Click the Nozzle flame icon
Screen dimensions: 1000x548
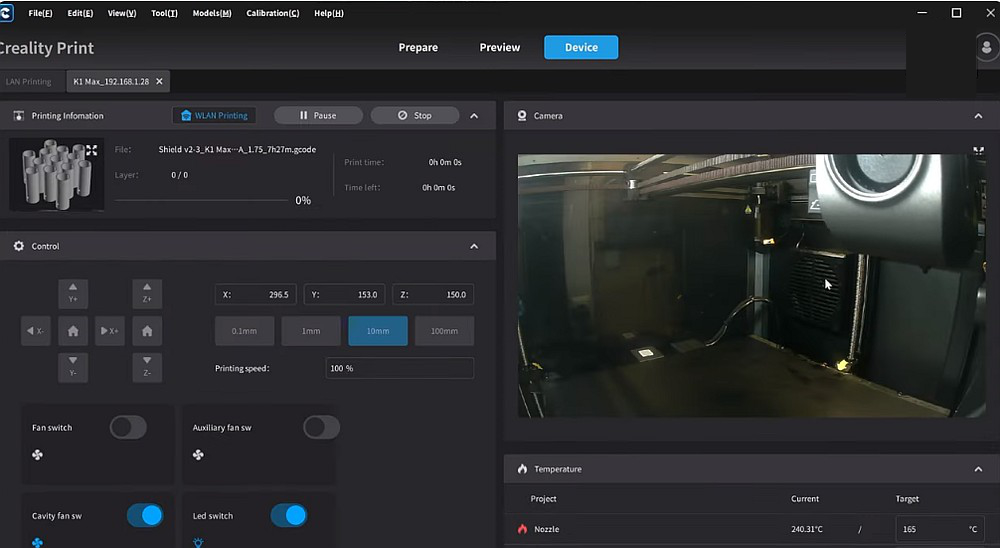(522, 529)
